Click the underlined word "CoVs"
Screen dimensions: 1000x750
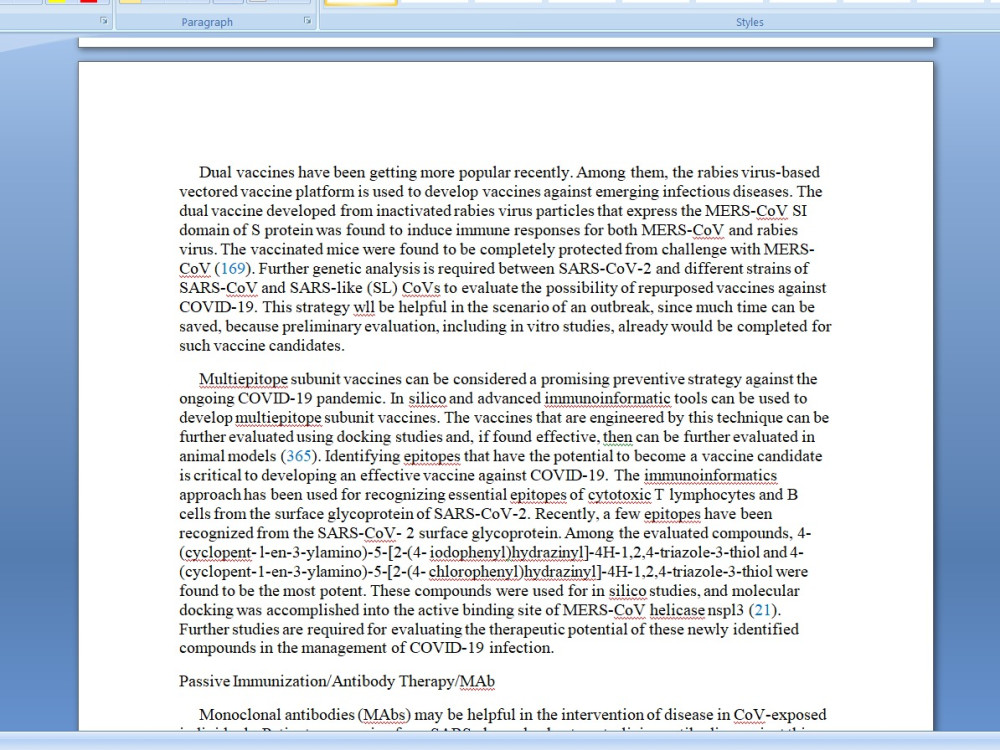click(x=421, y=288)
